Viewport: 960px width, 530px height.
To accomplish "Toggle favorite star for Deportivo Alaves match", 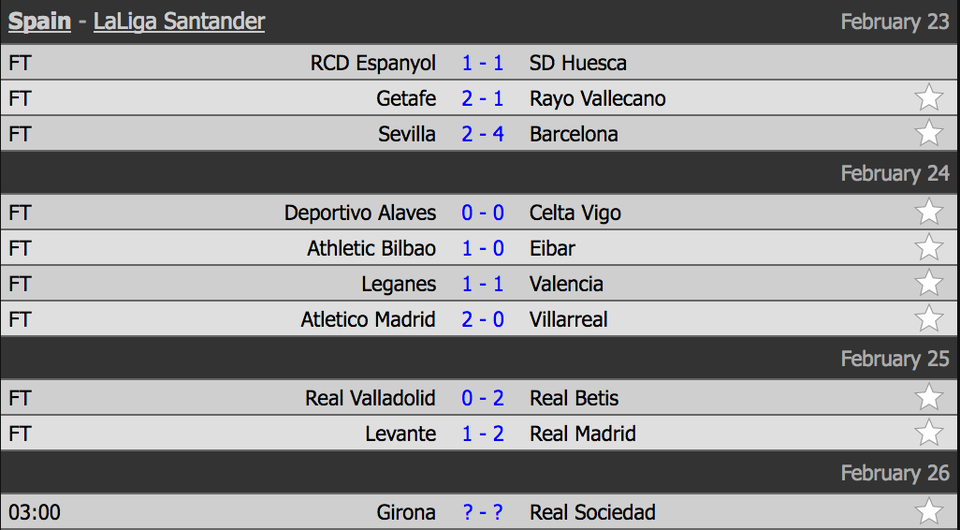I will (x=928, y=212).
